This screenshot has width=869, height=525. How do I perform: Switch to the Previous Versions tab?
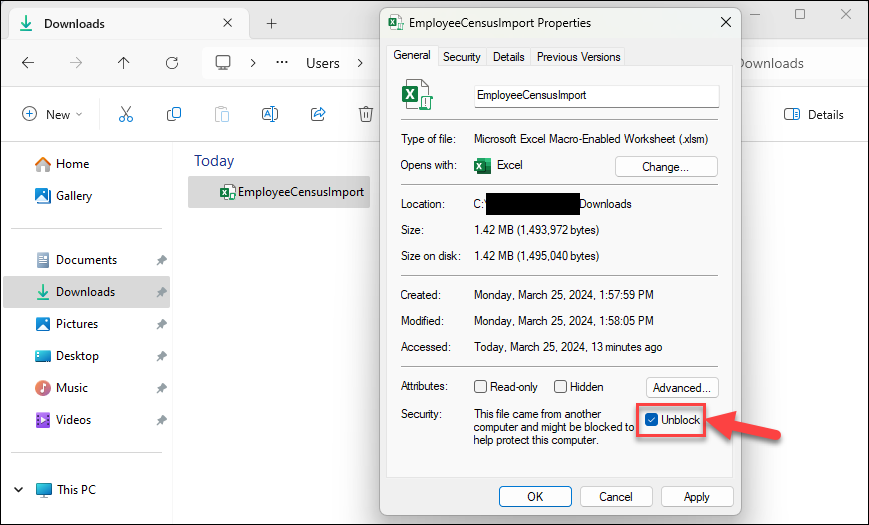click(x=579, y=57)
